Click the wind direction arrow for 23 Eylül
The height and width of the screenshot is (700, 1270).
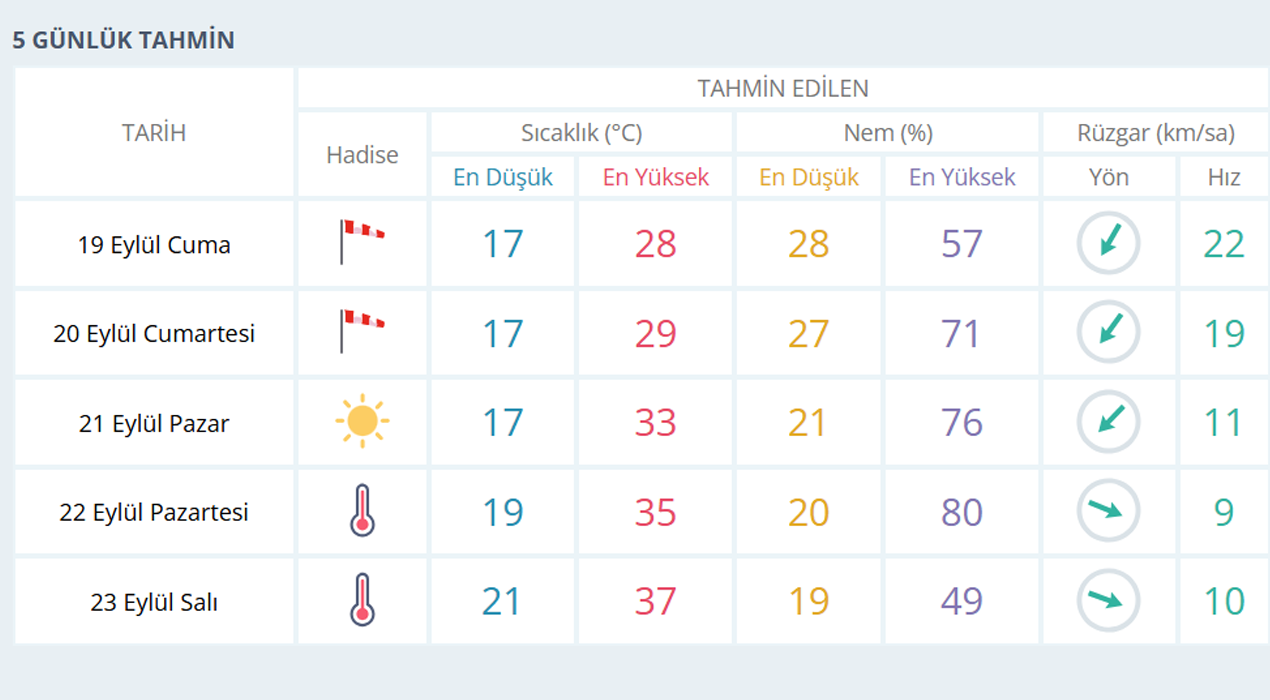tap(1108, 600)
